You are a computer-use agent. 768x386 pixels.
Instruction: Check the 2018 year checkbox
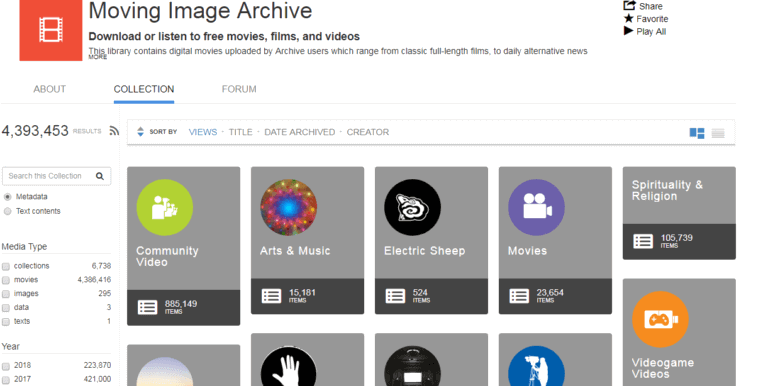tap(6, 366)
